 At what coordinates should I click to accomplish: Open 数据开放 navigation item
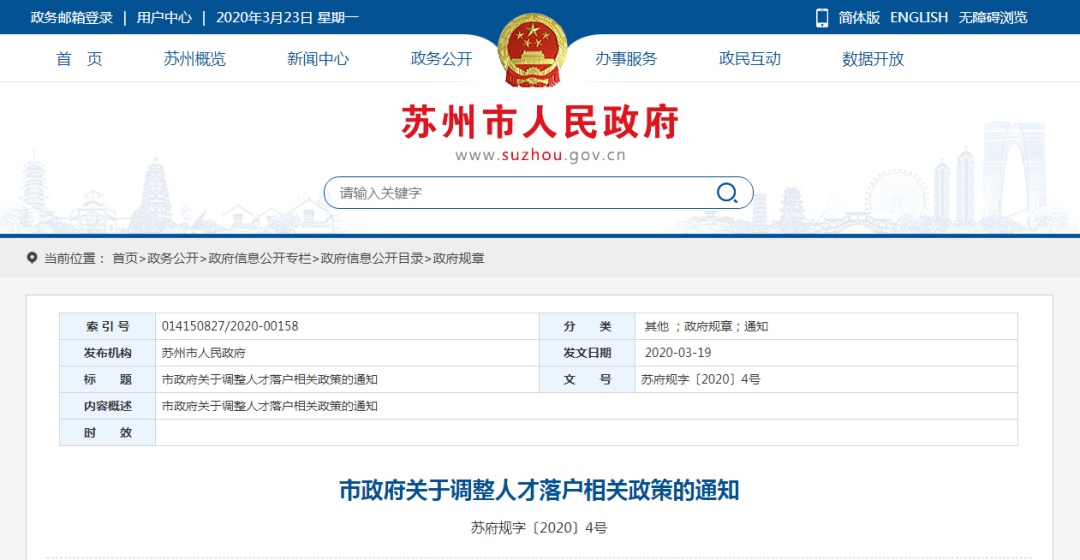point(873,59)
